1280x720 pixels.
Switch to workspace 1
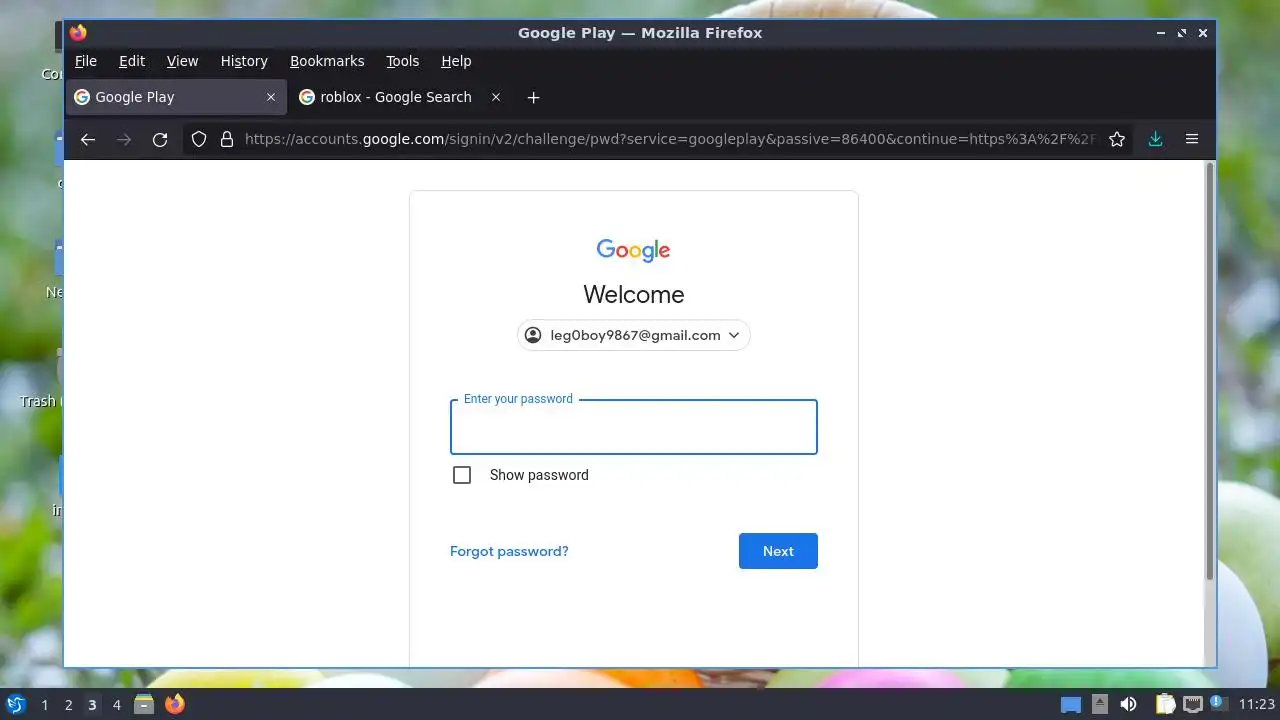(x=44, y=705)
